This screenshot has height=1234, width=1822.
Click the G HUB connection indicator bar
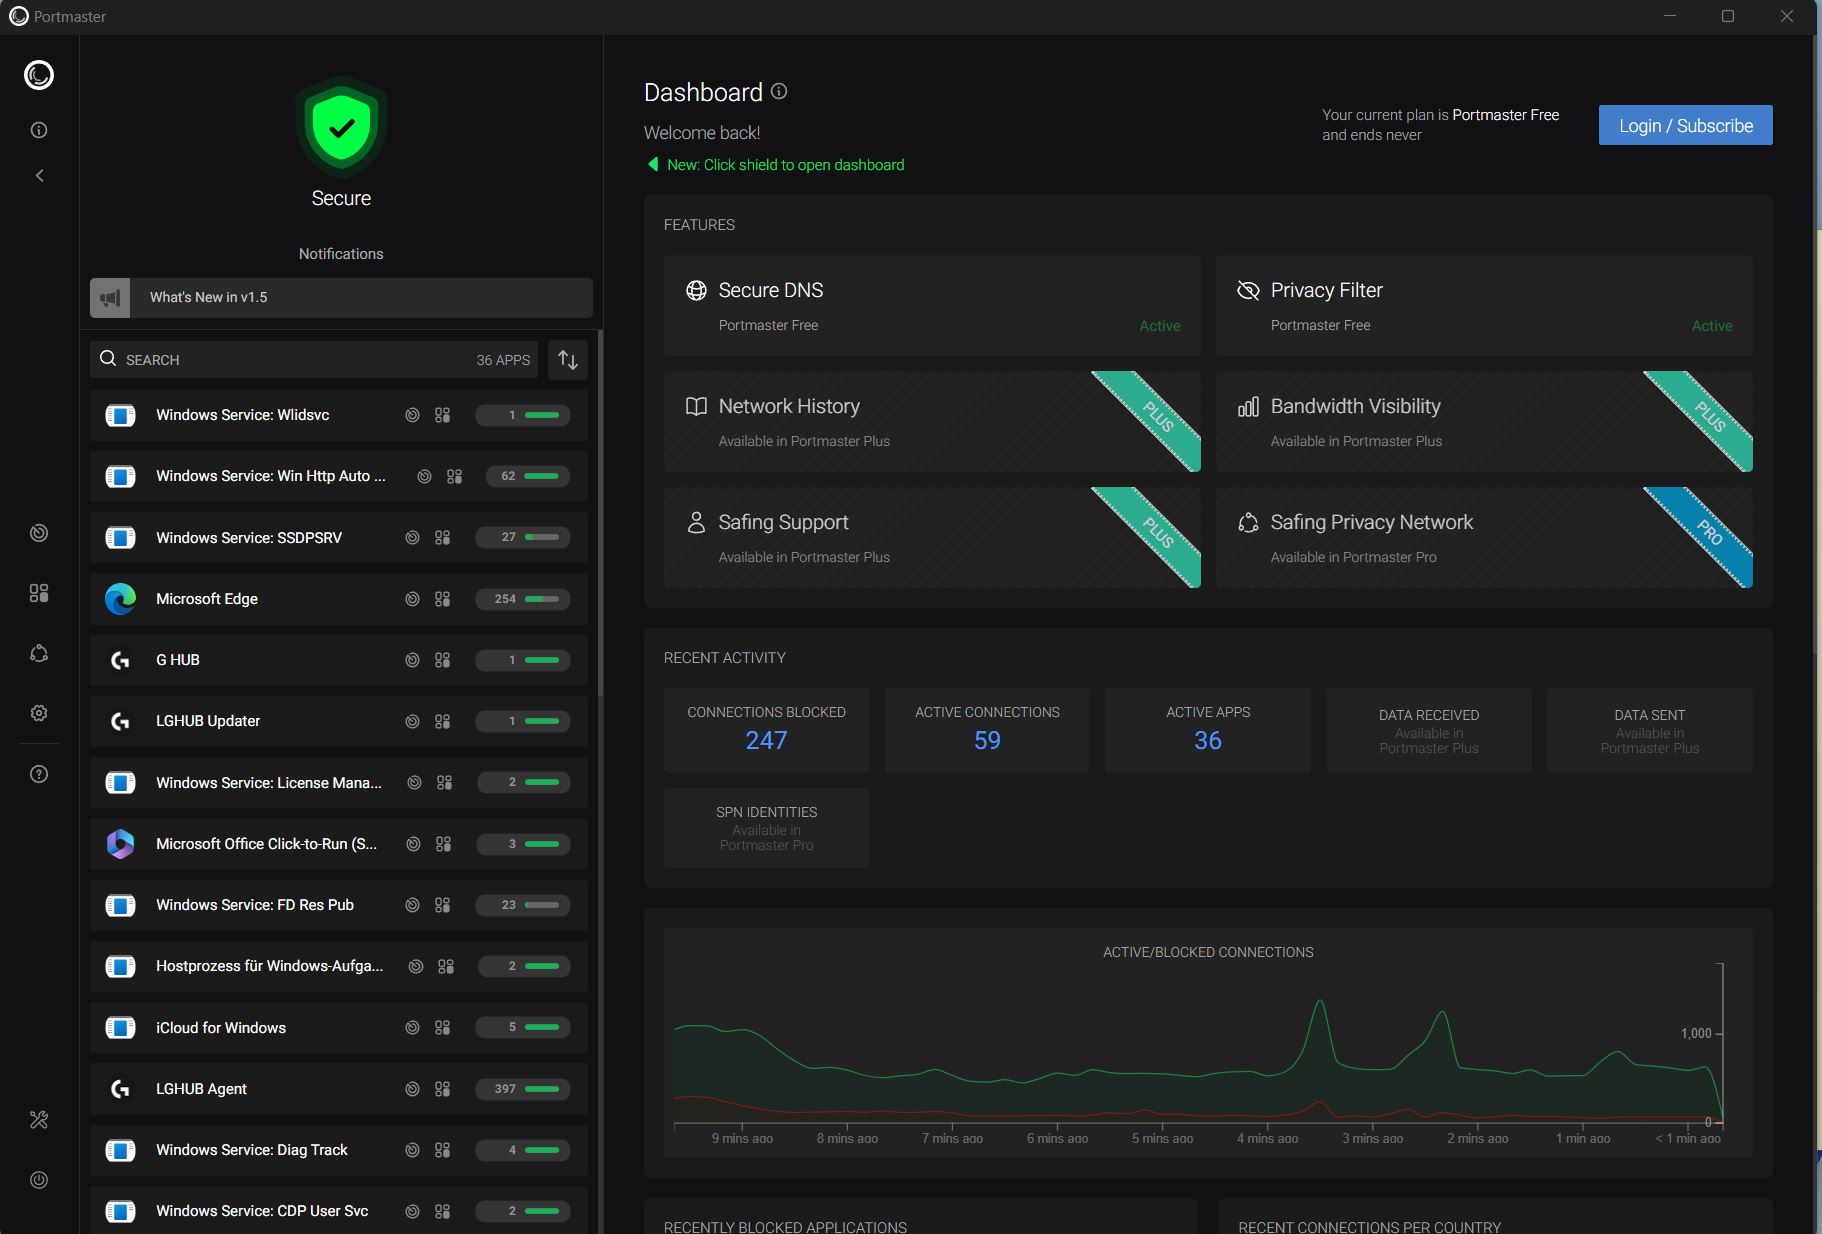(523, 660)
